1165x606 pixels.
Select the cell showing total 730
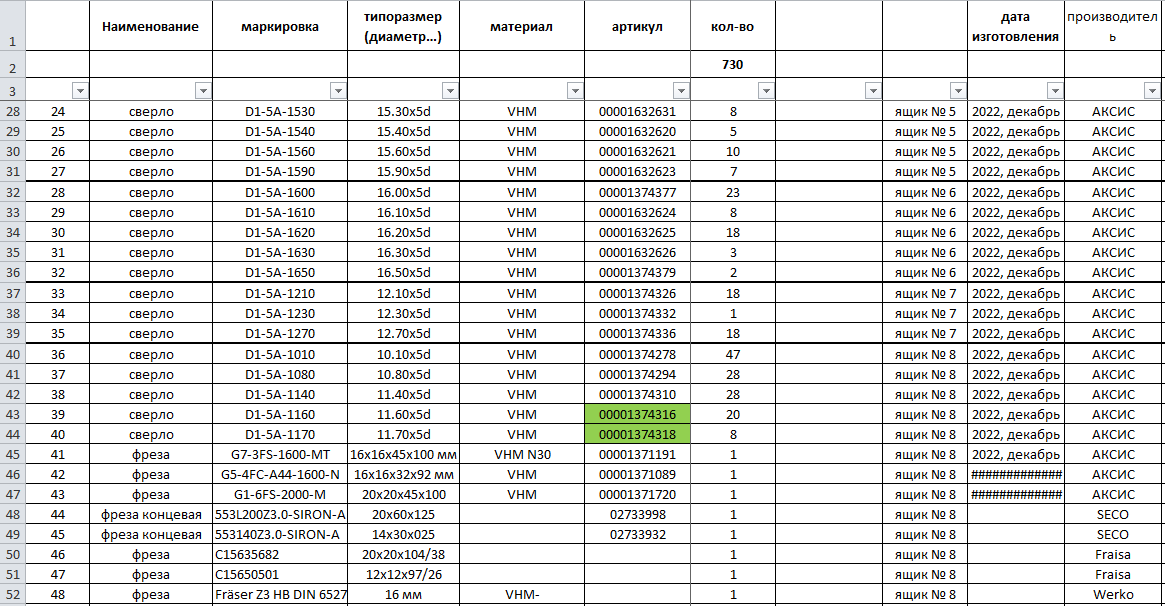(733, 65)
